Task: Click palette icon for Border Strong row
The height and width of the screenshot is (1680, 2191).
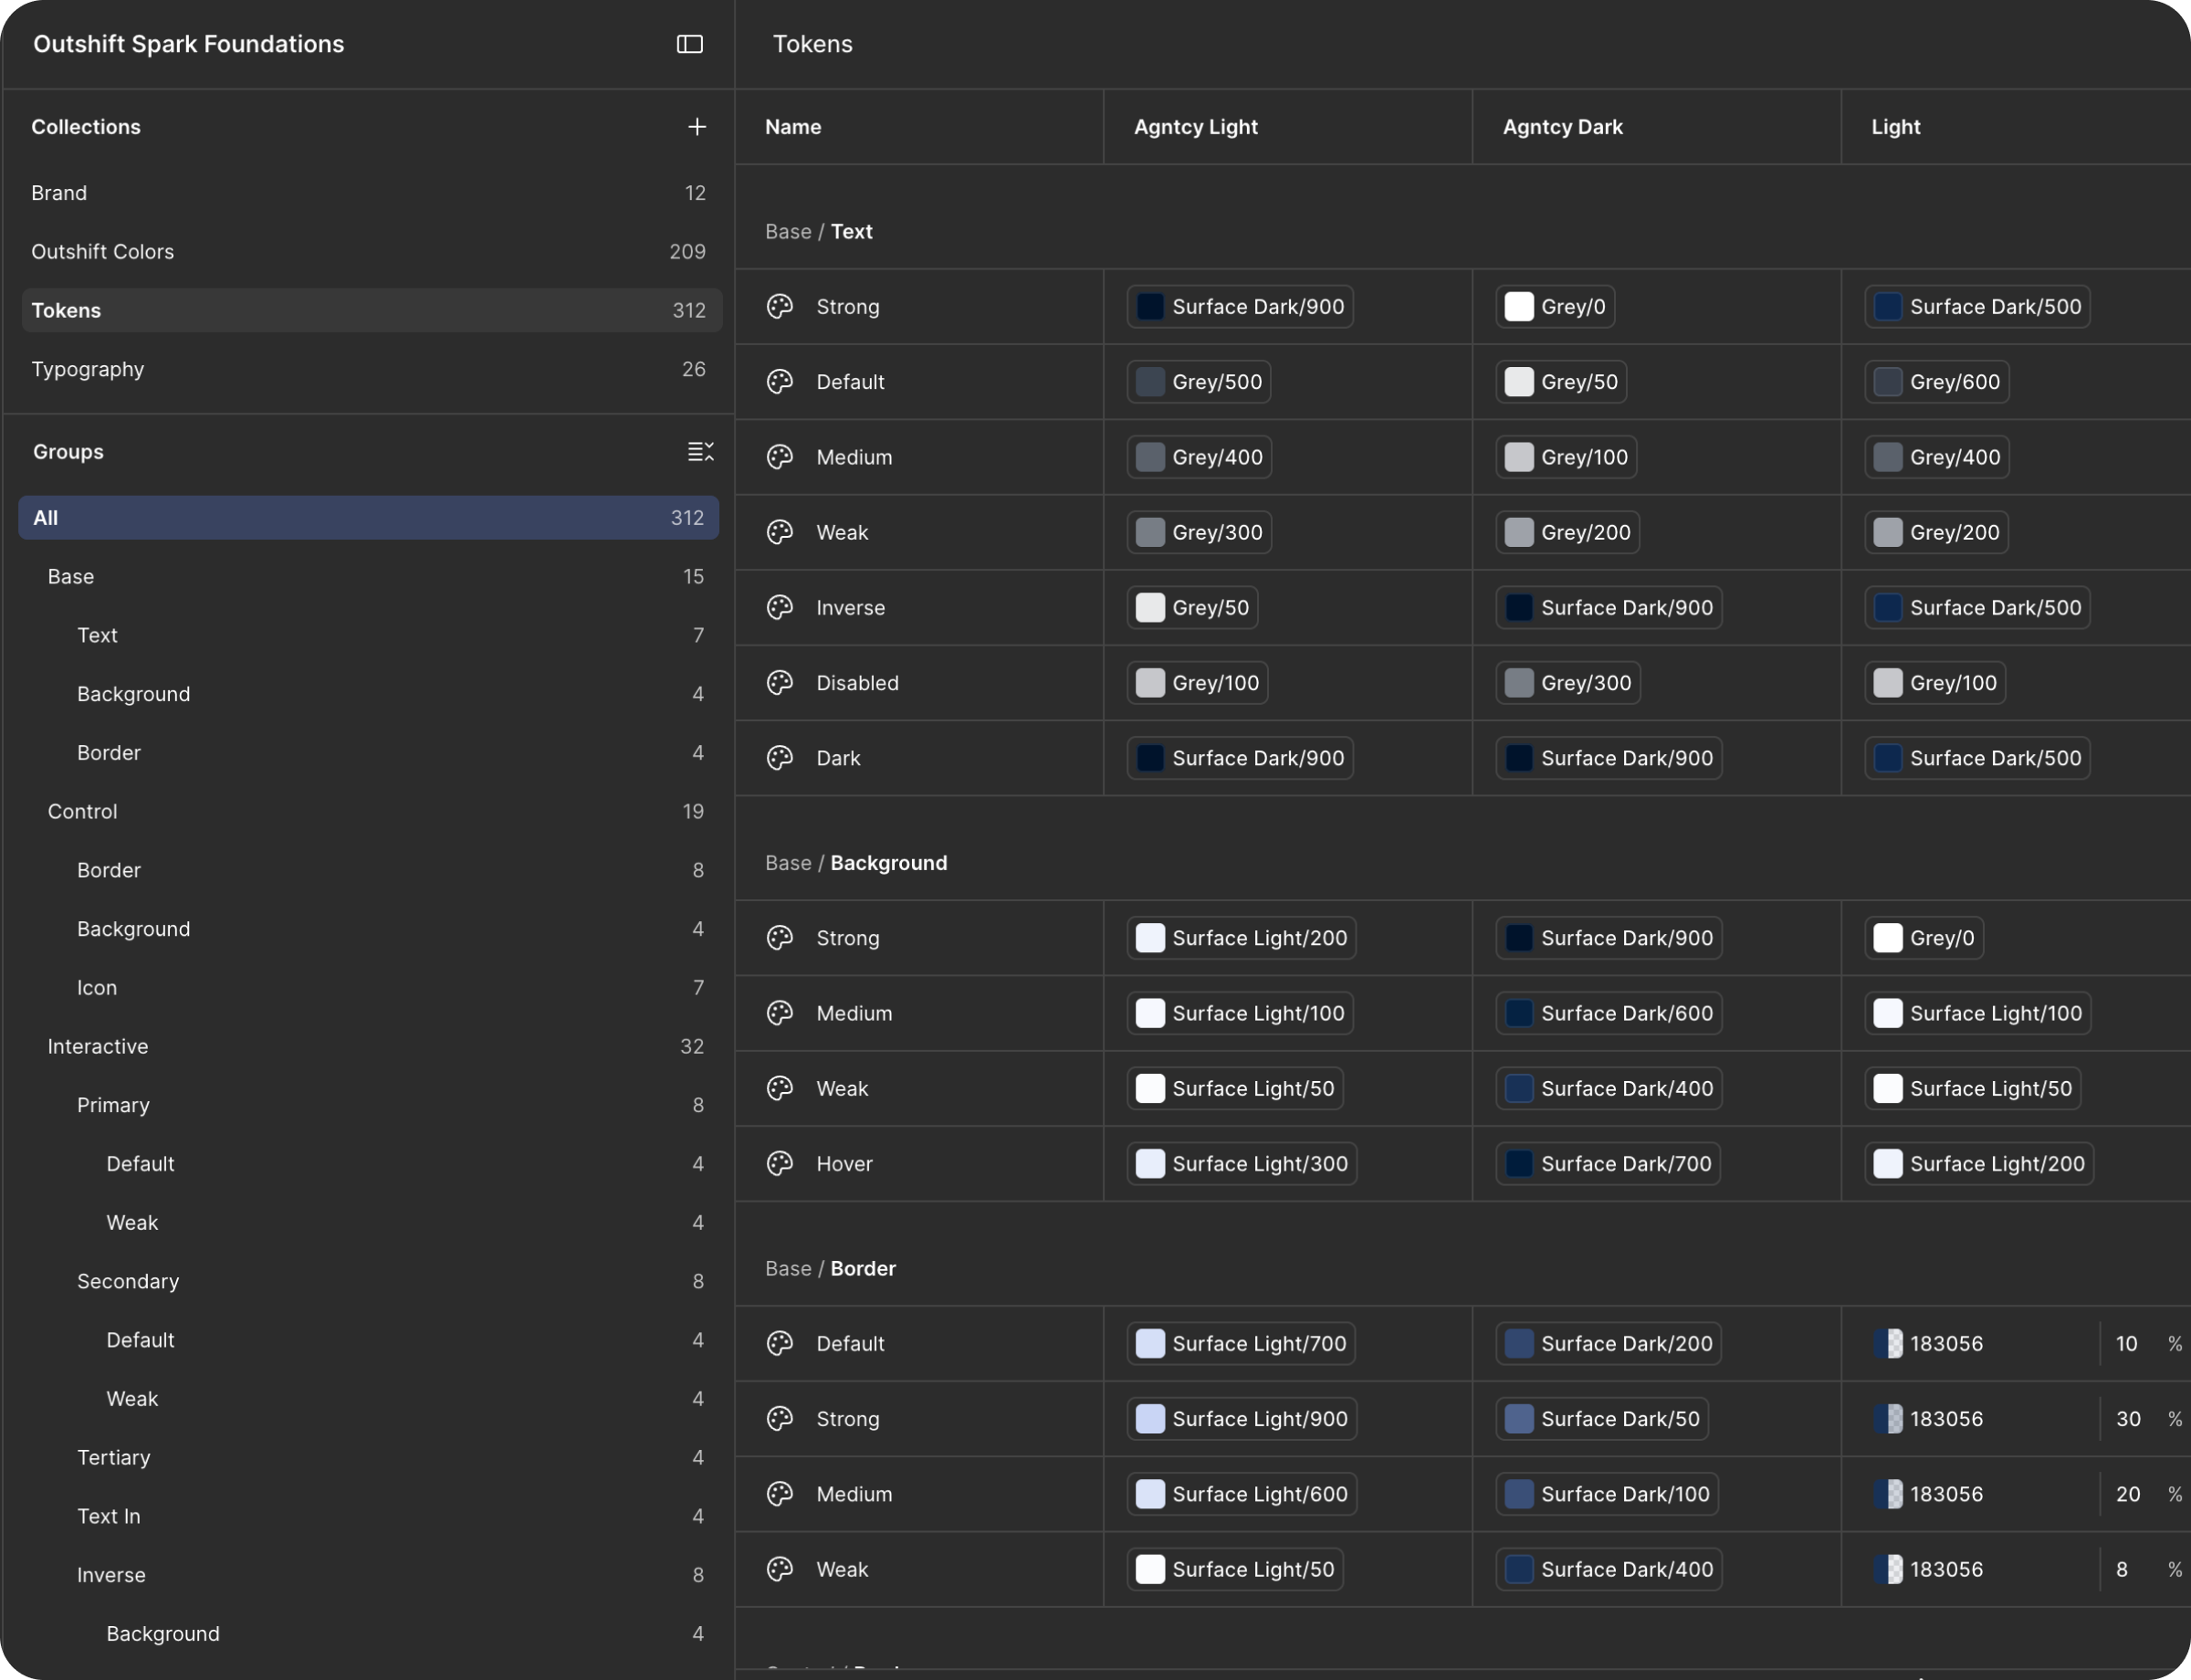Action: point(780,1419)
